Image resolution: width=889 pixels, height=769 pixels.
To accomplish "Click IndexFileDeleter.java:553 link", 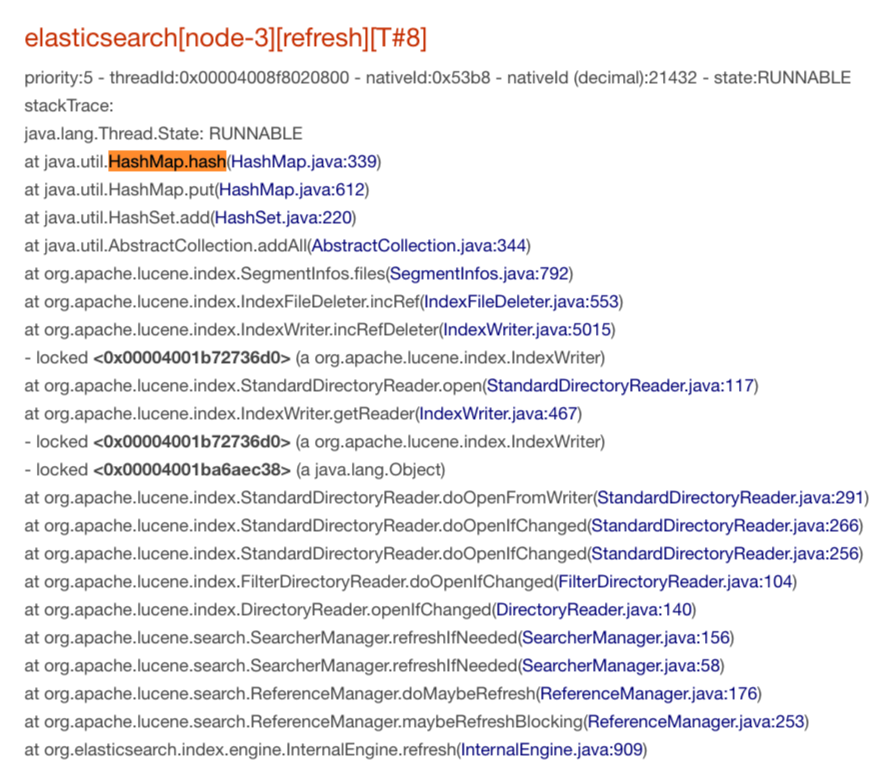I will coord(521,301).
